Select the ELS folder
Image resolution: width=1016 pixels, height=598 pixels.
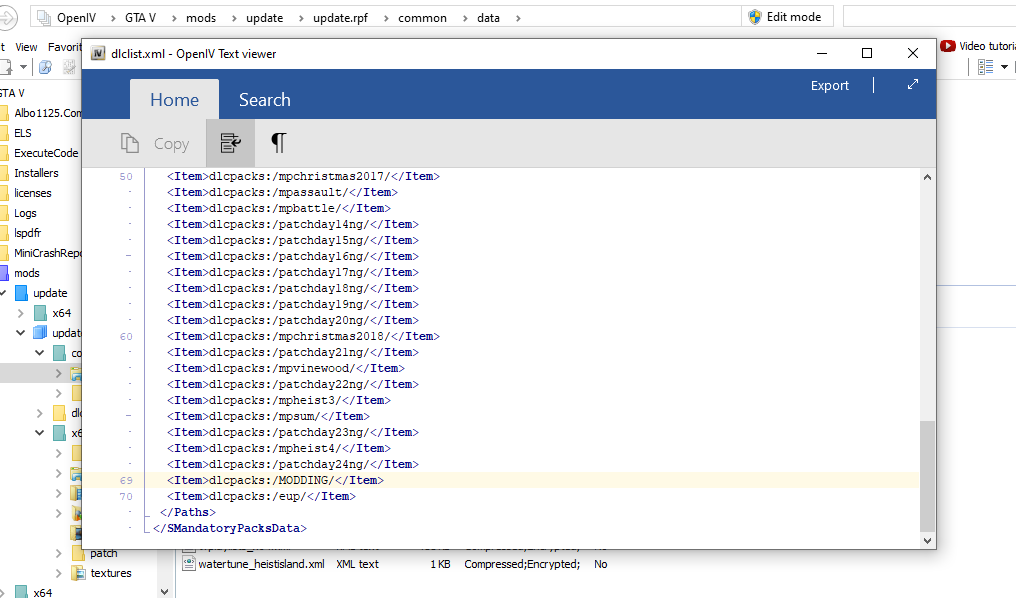click(22, 133)
